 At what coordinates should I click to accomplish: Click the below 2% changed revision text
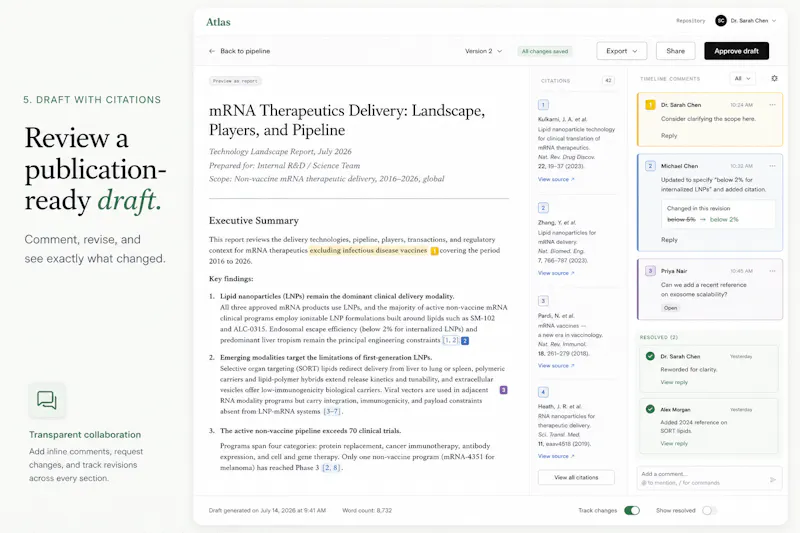pos(724,219)
